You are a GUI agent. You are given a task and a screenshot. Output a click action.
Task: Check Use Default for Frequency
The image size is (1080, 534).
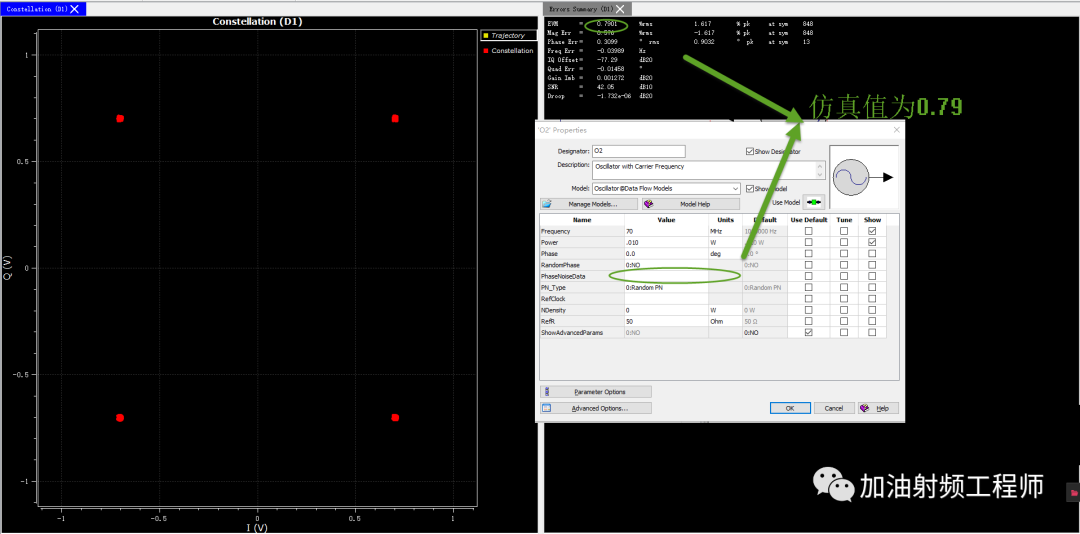[x=809, y=232]
